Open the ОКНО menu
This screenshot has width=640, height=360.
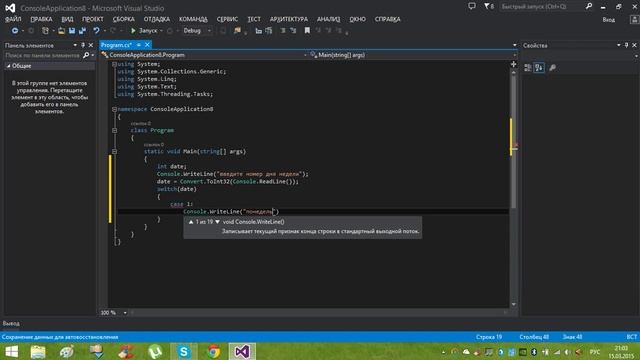(358, 19)
